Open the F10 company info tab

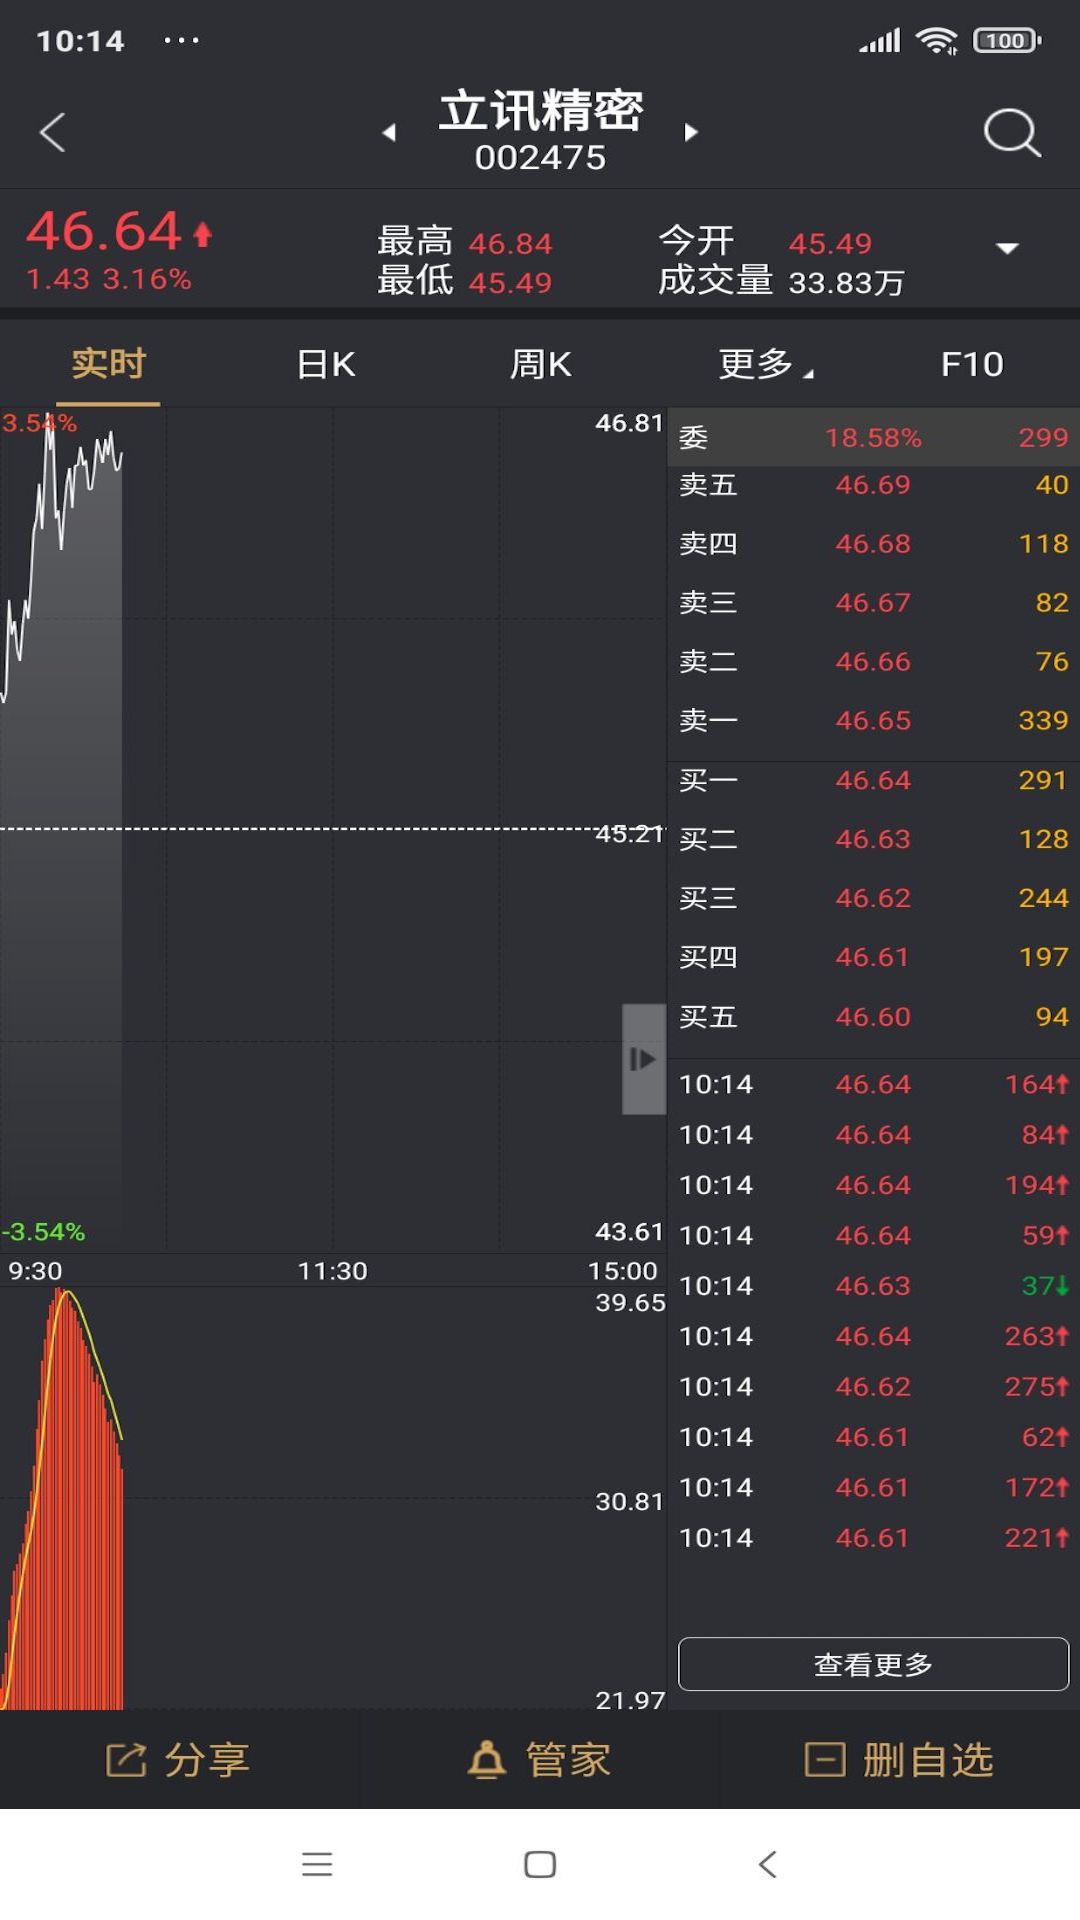tap(971, 364)
